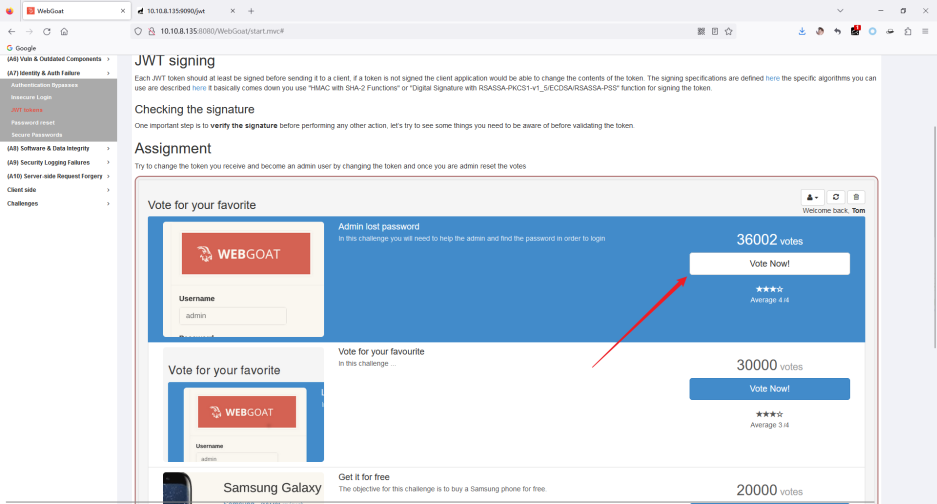937x504 pixels.
Task: Open the extension icon with red badge 1
Action: tap(855, 30)
